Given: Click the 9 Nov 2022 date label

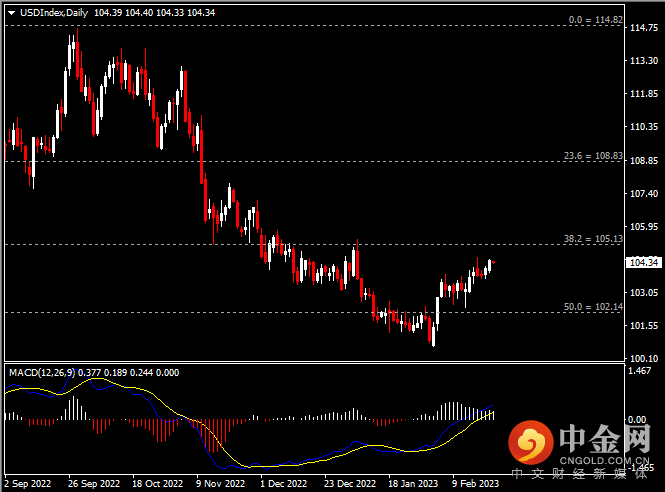Looking at the screenshot, I should (x=220, y=482).
